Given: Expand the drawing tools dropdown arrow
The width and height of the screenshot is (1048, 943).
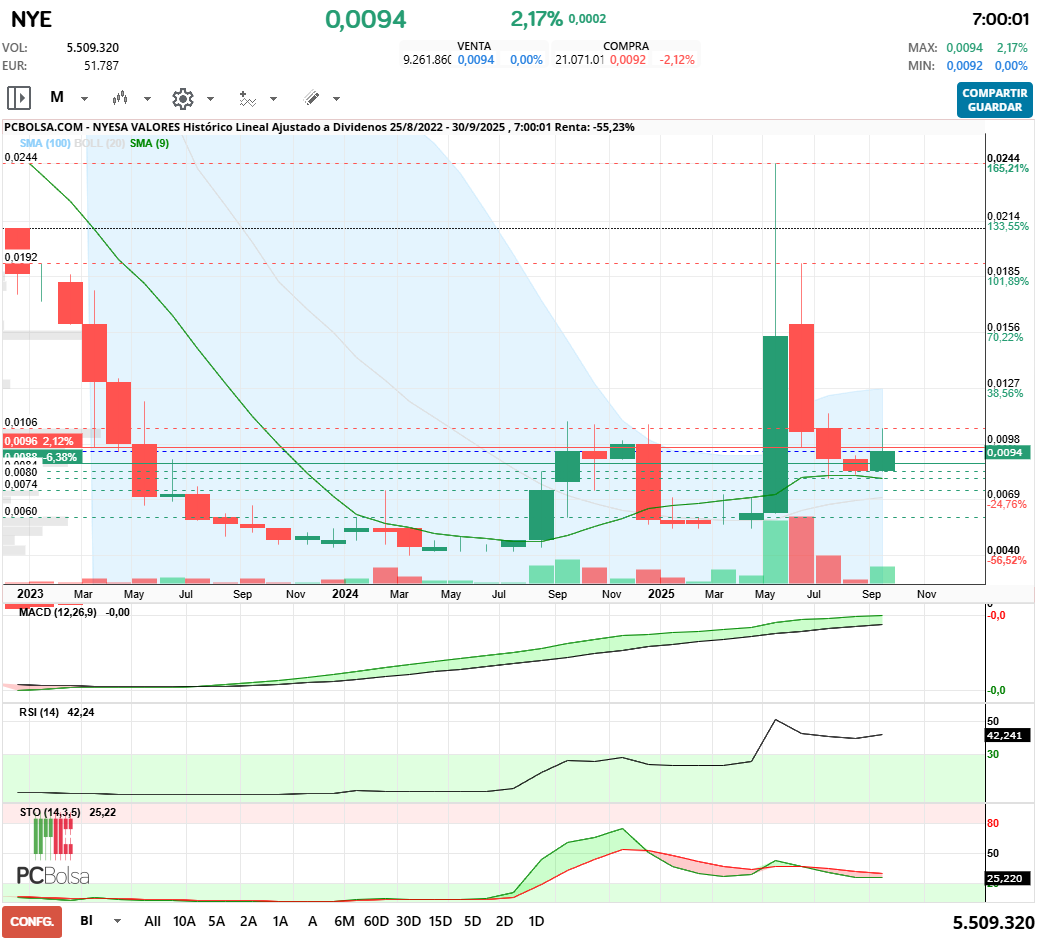Looking at the screenshot, I should tap(336, 99).
